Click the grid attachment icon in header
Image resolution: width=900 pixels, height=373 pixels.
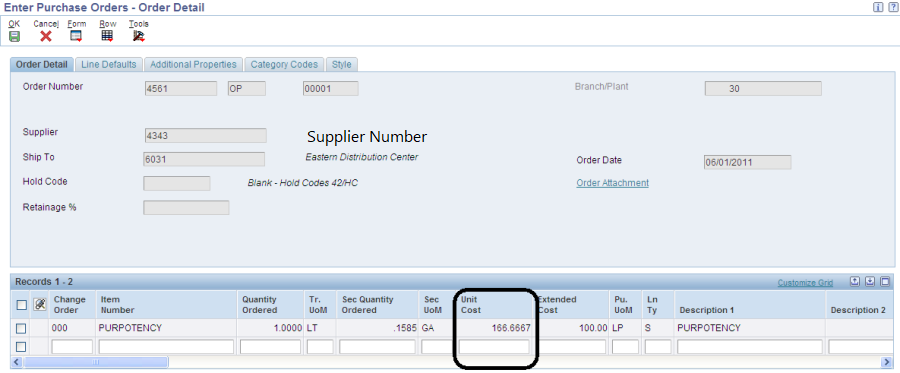pos(40,305)
